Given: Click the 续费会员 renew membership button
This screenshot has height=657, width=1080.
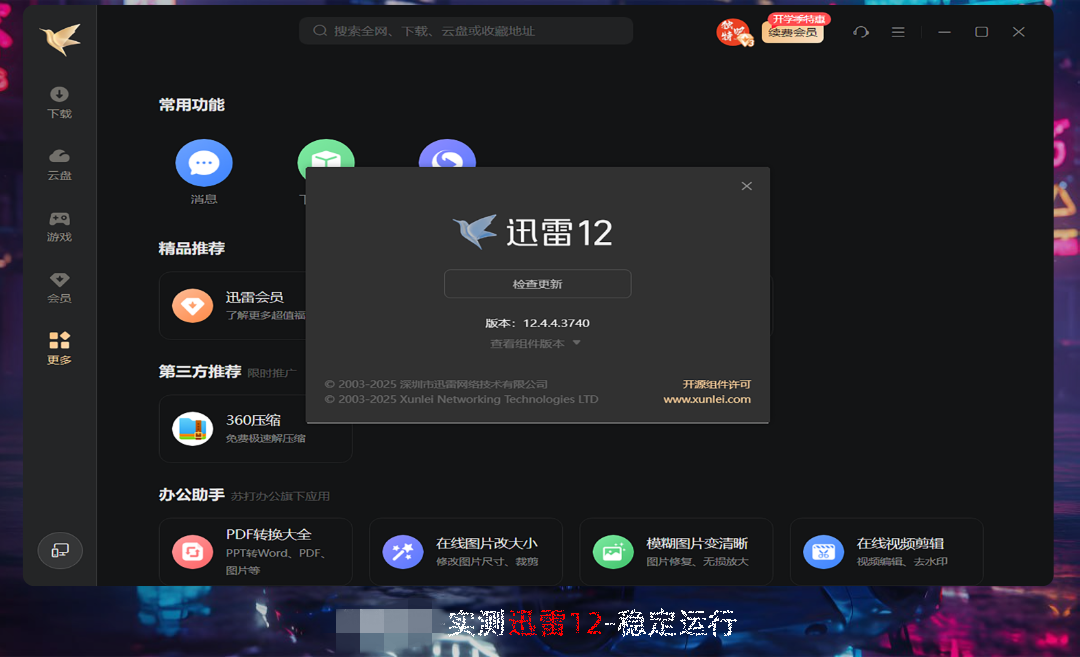Looking at the screenshot, I should pyautogui.click(x=793, y=32).
